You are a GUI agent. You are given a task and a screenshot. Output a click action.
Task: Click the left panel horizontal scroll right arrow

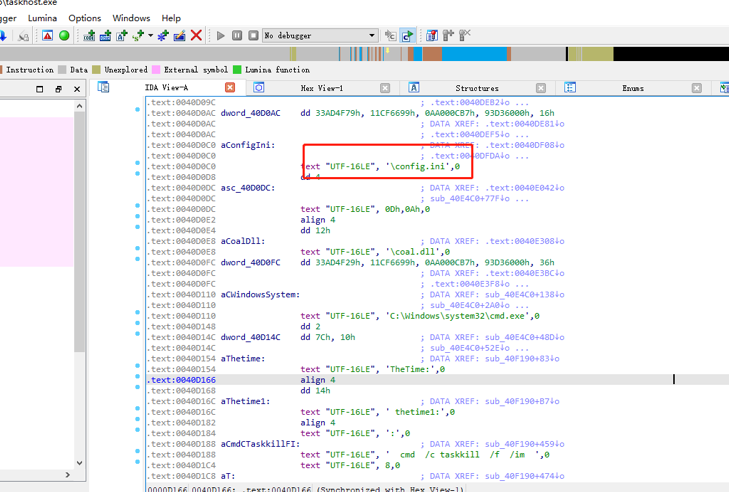(68, 475)
